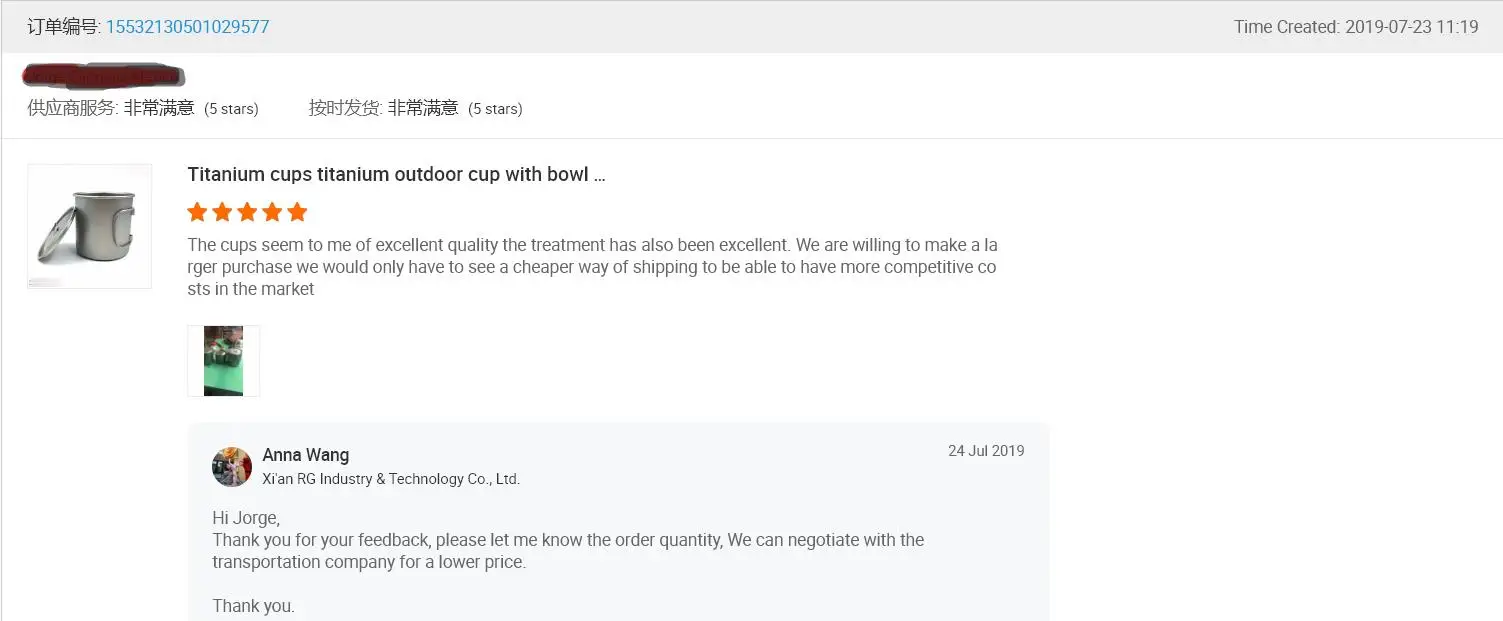Click the second orange rating star
The height and width of the screenshot is (621, 1503).
coord(222,212)
